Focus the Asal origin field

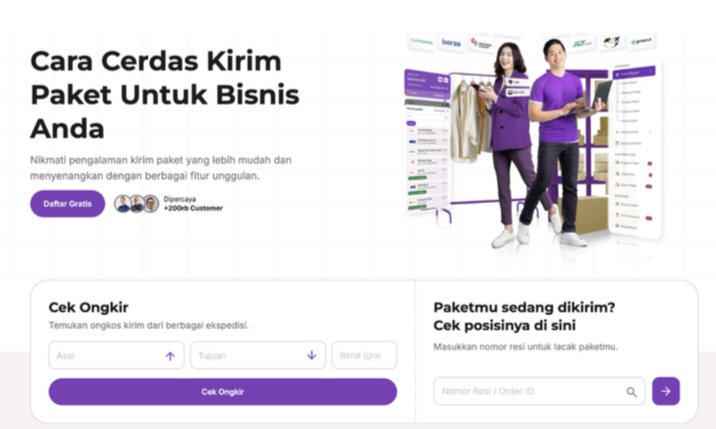click(116, 355)
